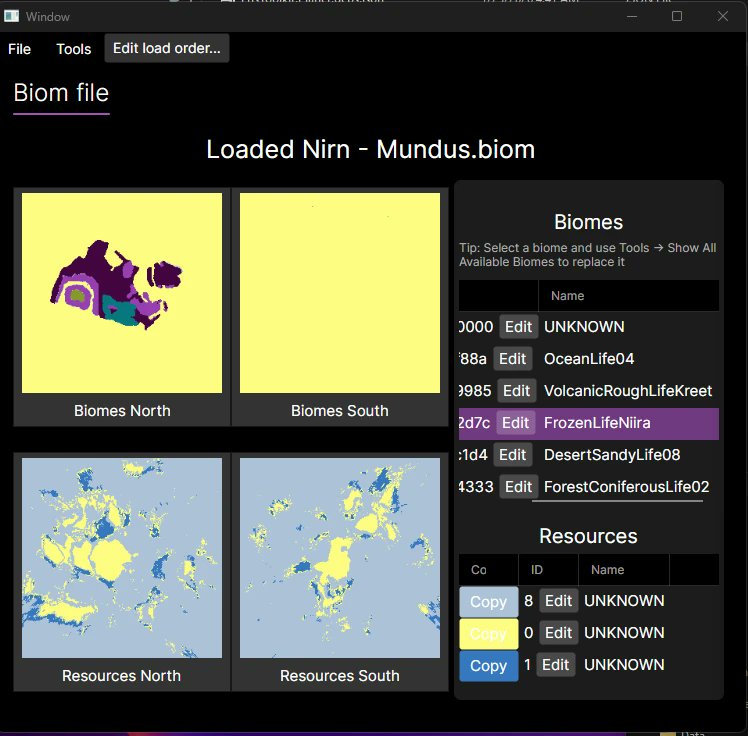Open the Tools menu
748x736 pixels.
click(x=73, y=49)
